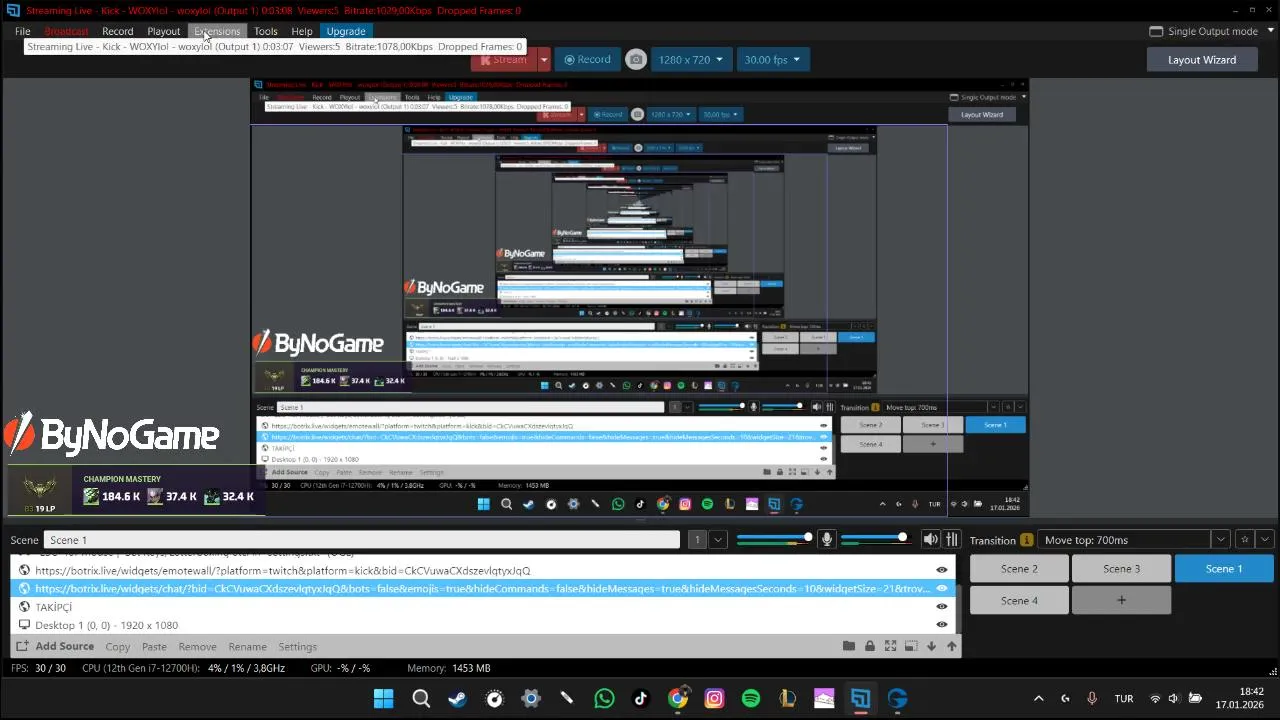Switch to Scene 3

click(x=1121, y=569)
